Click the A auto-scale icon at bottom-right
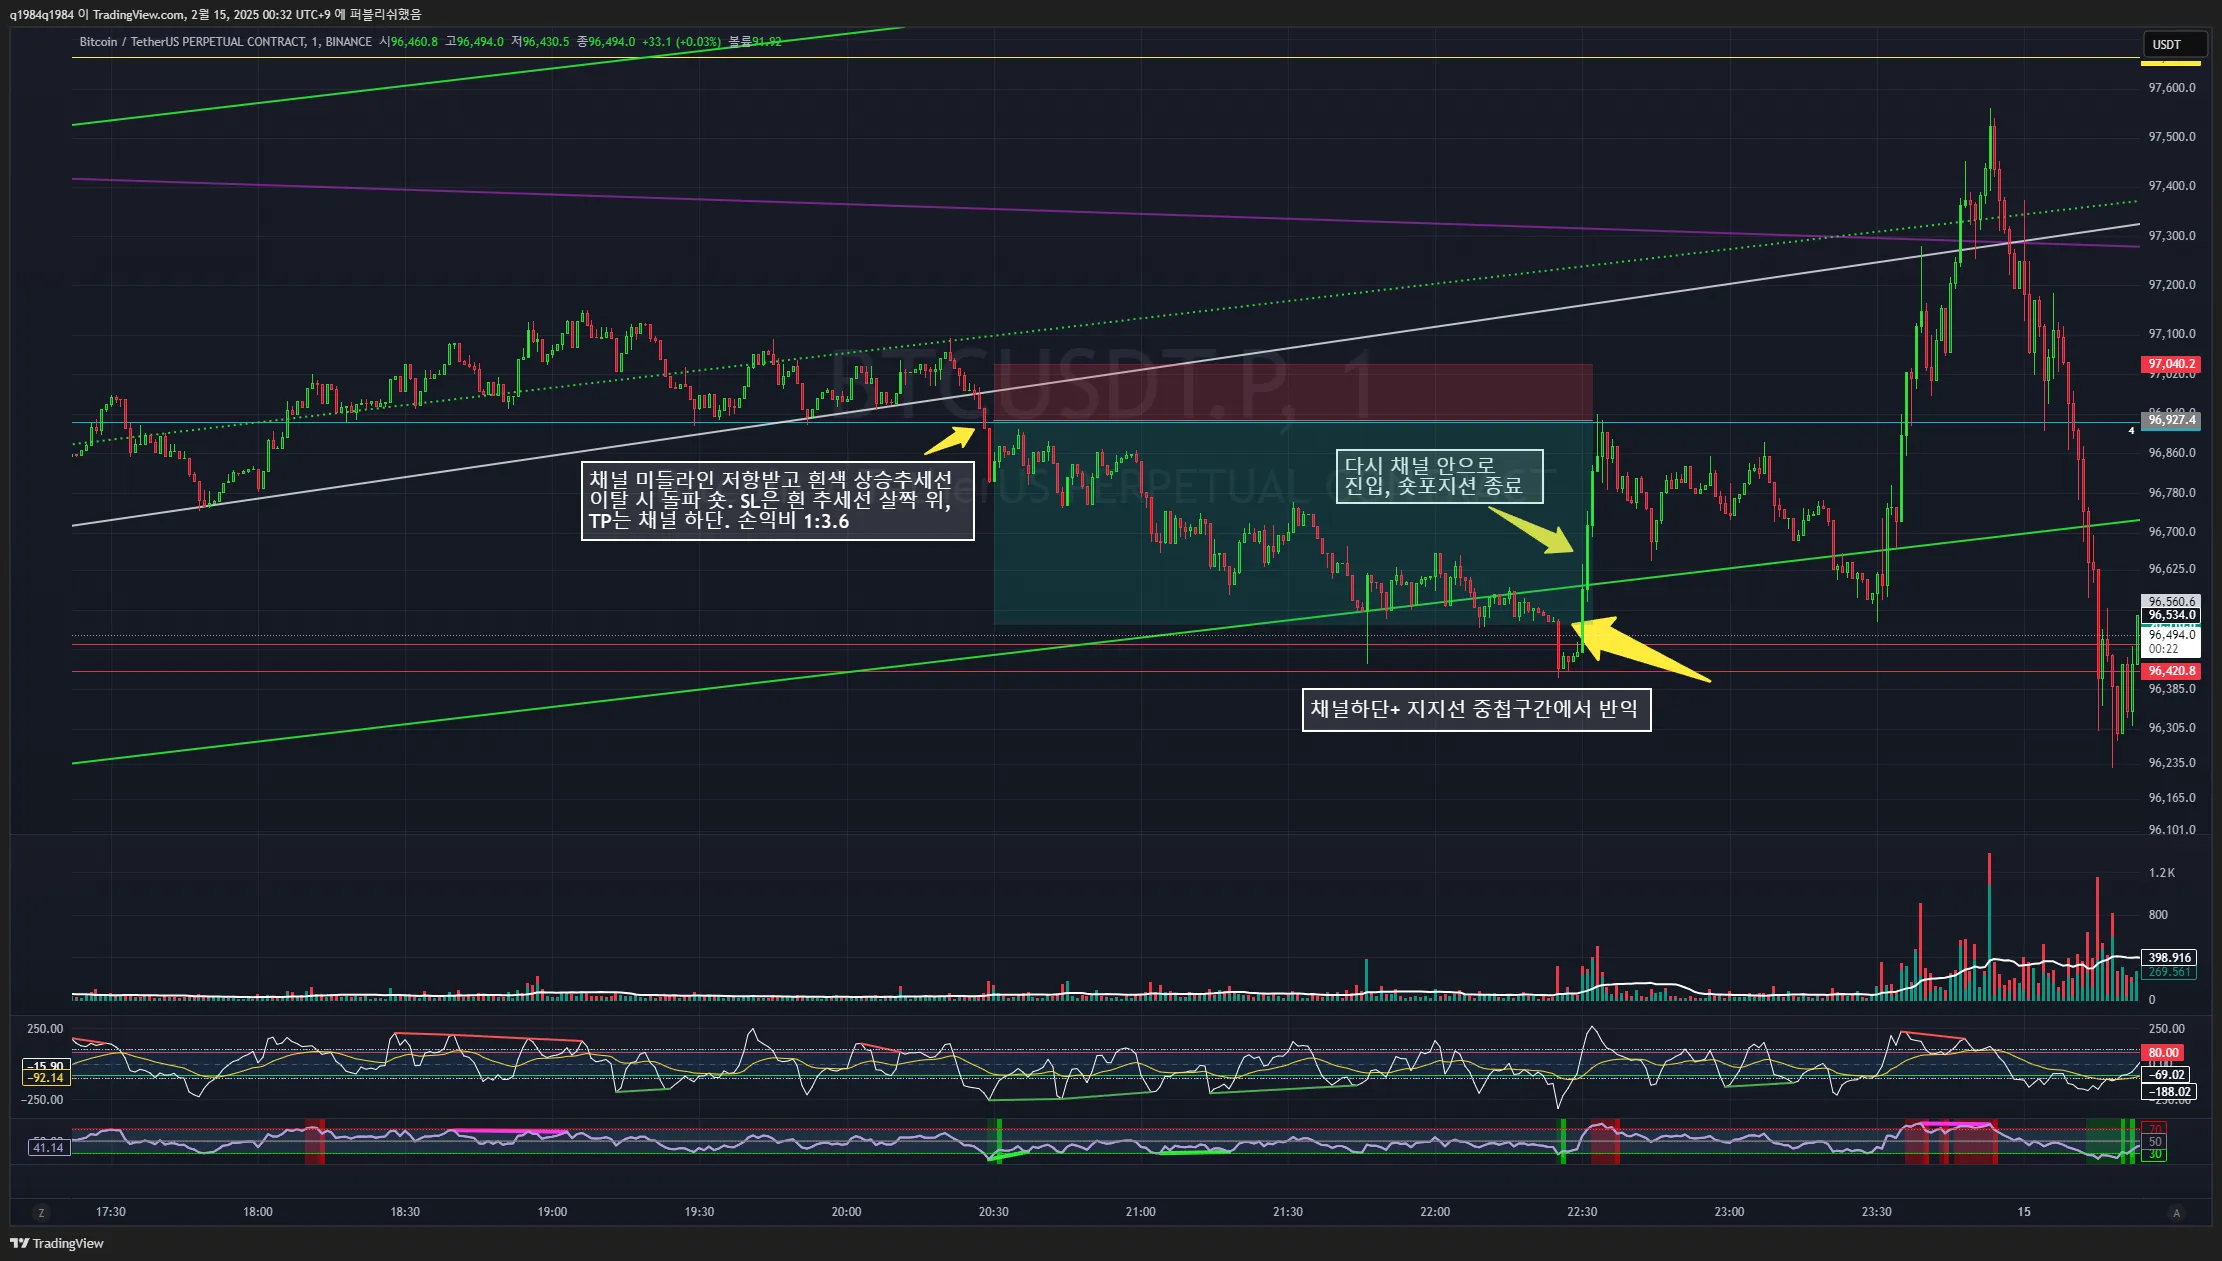The image size is (2222, 1261). [x=2176, y=1213]
